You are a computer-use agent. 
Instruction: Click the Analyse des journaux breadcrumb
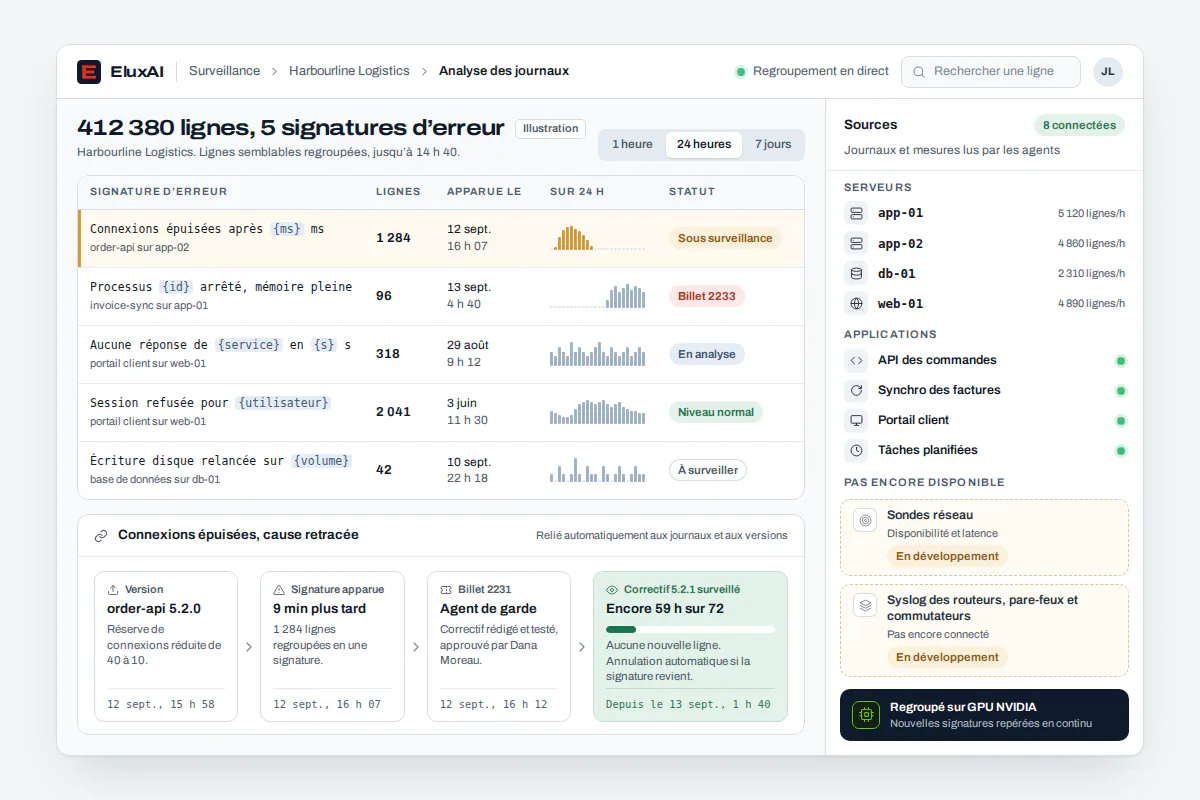coord(504,71)
